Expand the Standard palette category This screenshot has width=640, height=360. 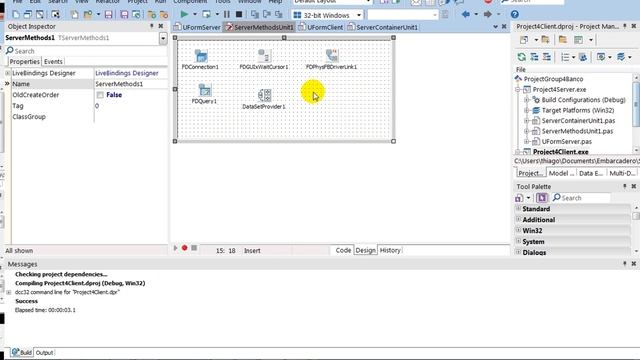[x=518, y=209]
